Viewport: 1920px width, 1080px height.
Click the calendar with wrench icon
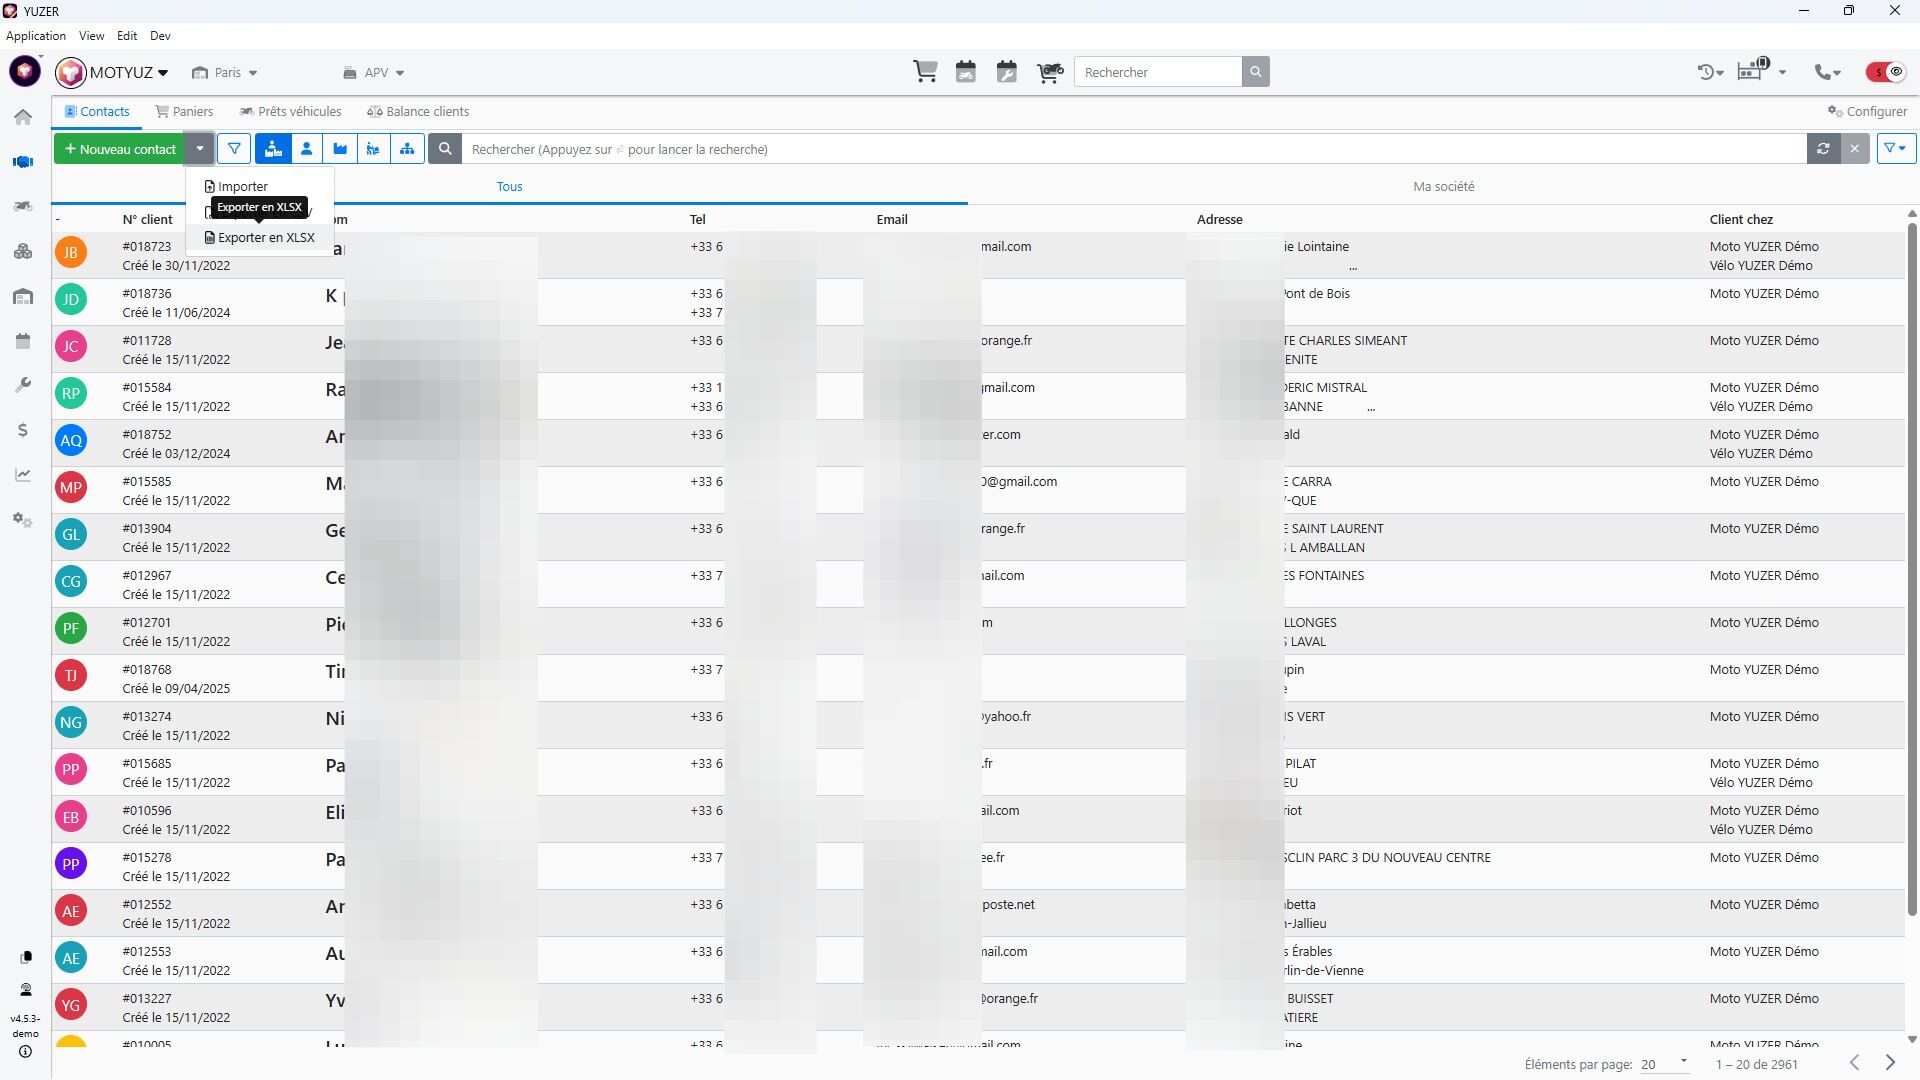(x=1007, y=72)
